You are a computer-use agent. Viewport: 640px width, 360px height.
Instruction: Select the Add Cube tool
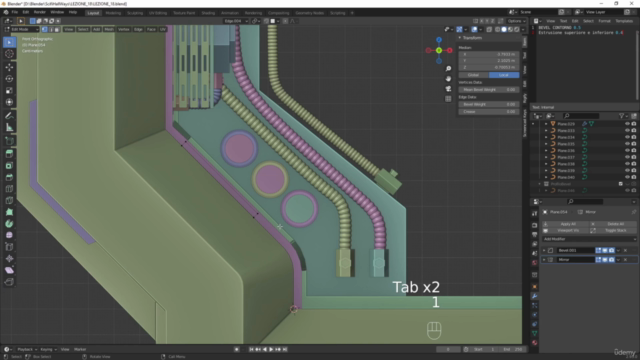pos(9,141)
